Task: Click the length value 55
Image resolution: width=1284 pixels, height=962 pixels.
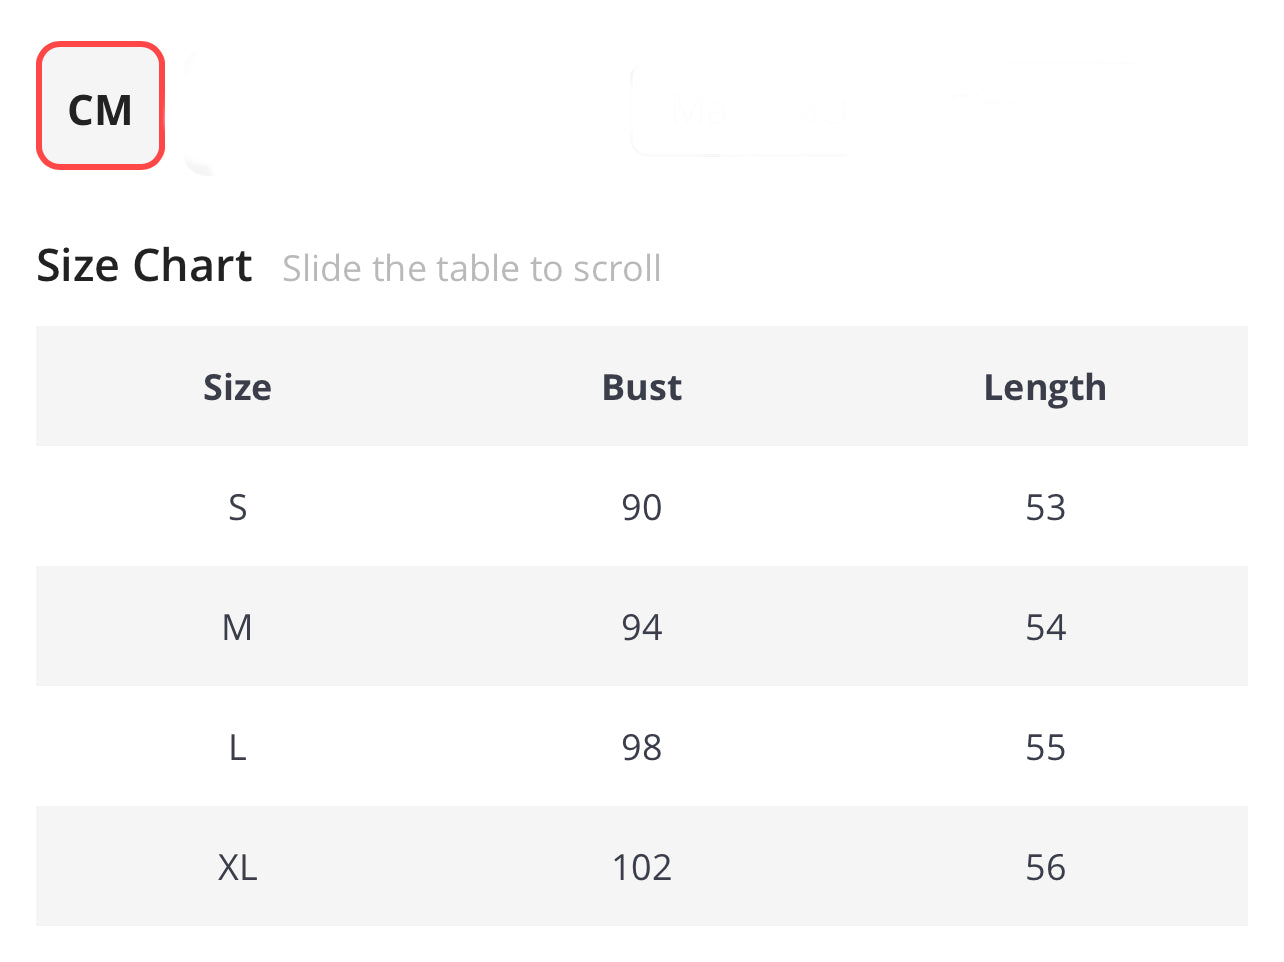Action: pyautogui.click(x=1045, y=747)
